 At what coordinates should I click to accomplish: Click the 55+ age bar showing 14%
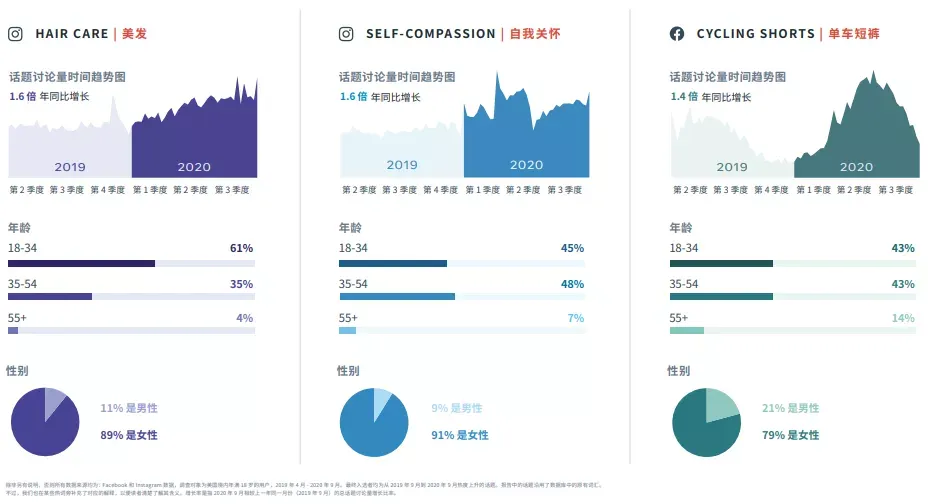pyautogui.click(x=792, y=330)
